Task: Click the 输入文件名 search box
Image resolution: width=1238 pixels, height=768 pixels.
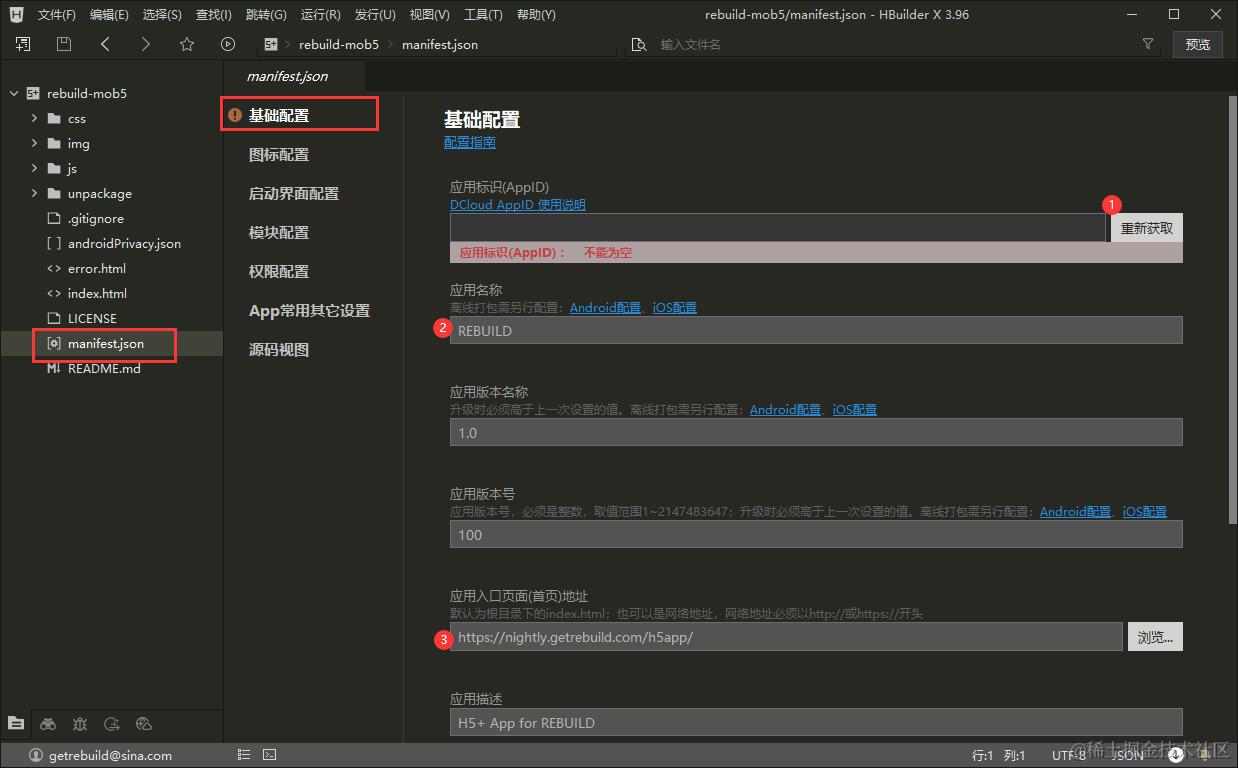Action: 890,45
